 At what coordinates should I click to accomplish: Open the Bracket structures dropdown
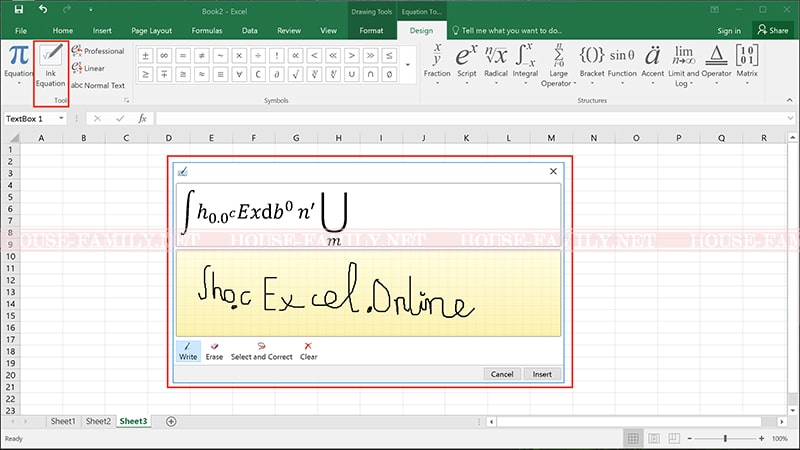(x=592, y=65)
